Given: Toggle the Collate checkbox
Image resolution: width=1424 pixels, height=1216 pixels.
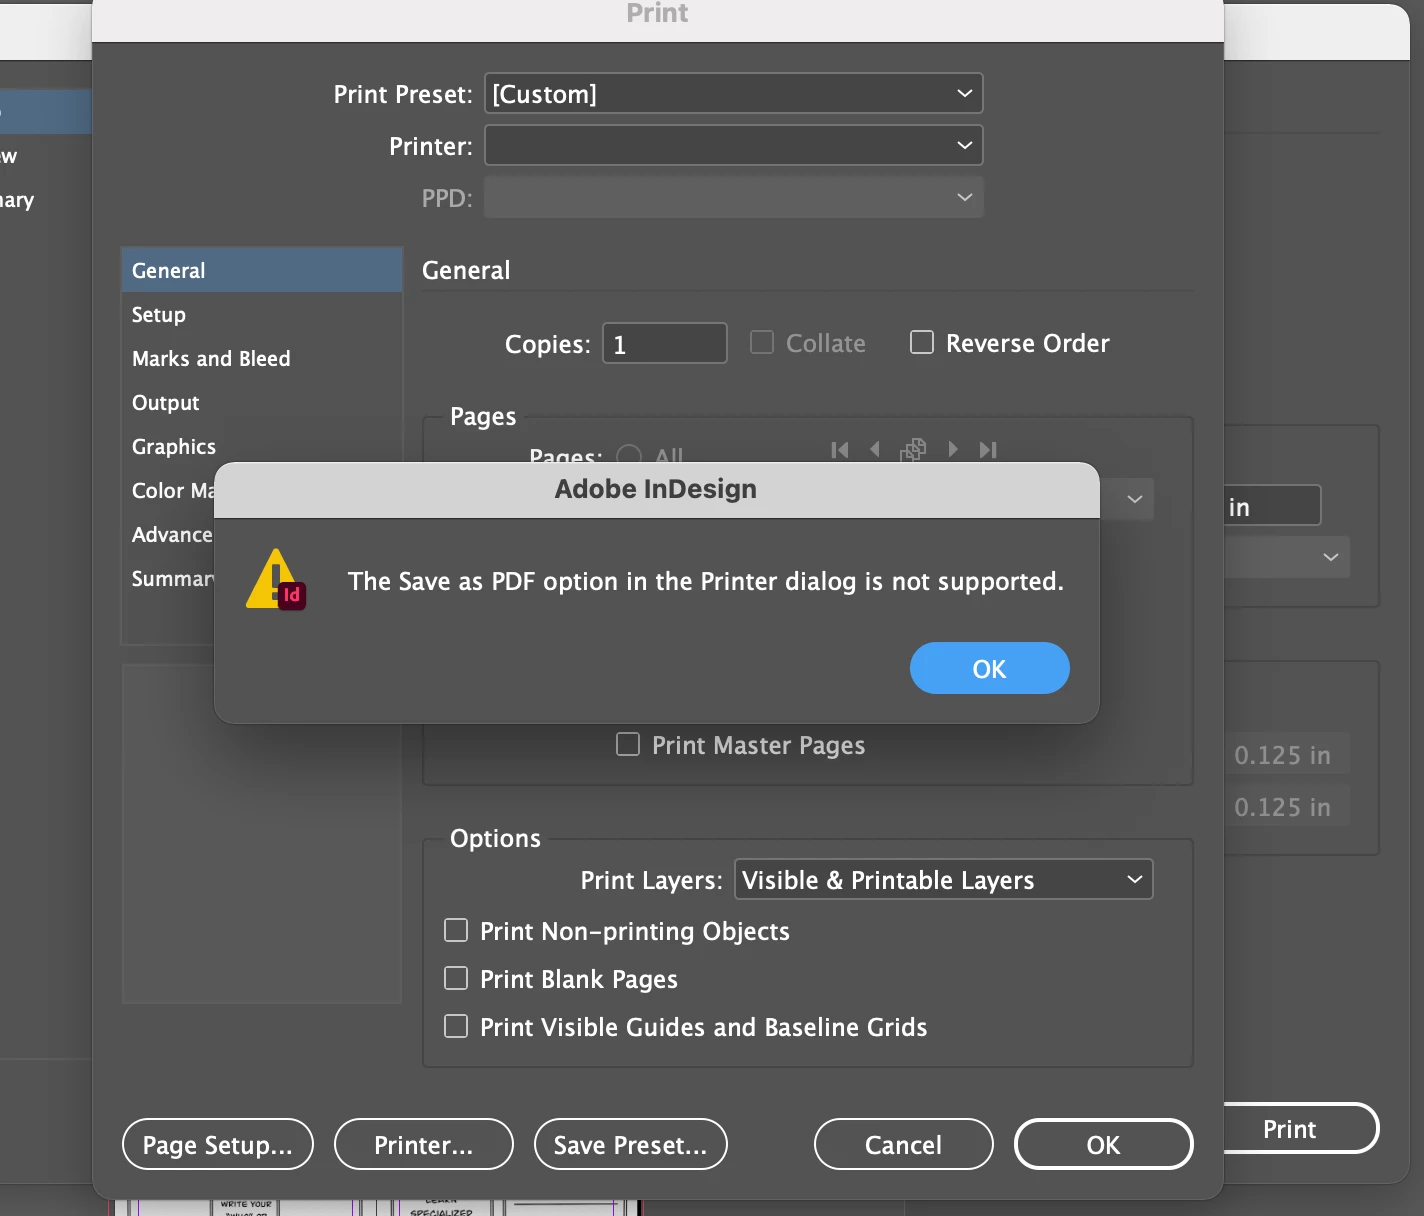Looking at the screenshot, I should coord(762,343).
